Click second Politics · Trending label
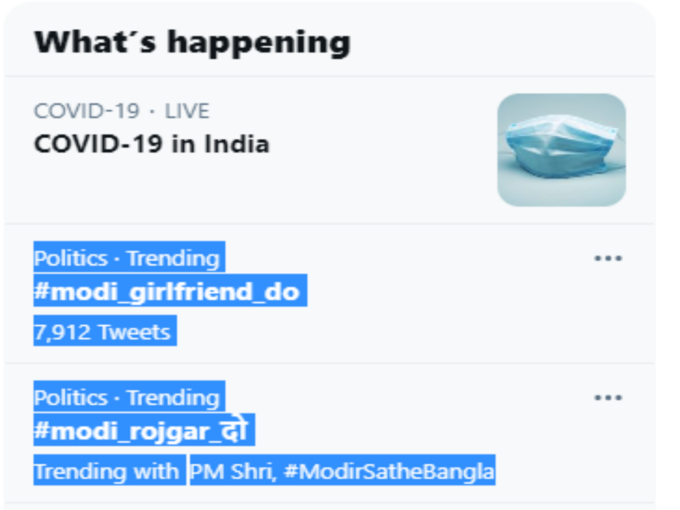The image size is (680, 510). tap(127, 398)
